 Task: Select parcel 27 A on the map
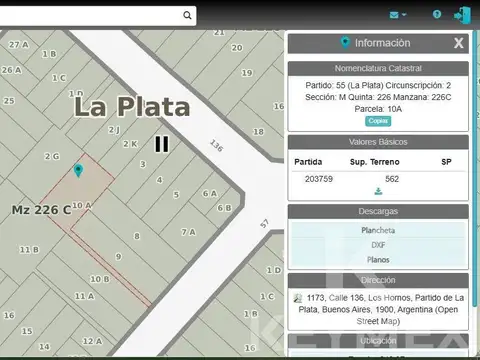click(x=19, y=45)
